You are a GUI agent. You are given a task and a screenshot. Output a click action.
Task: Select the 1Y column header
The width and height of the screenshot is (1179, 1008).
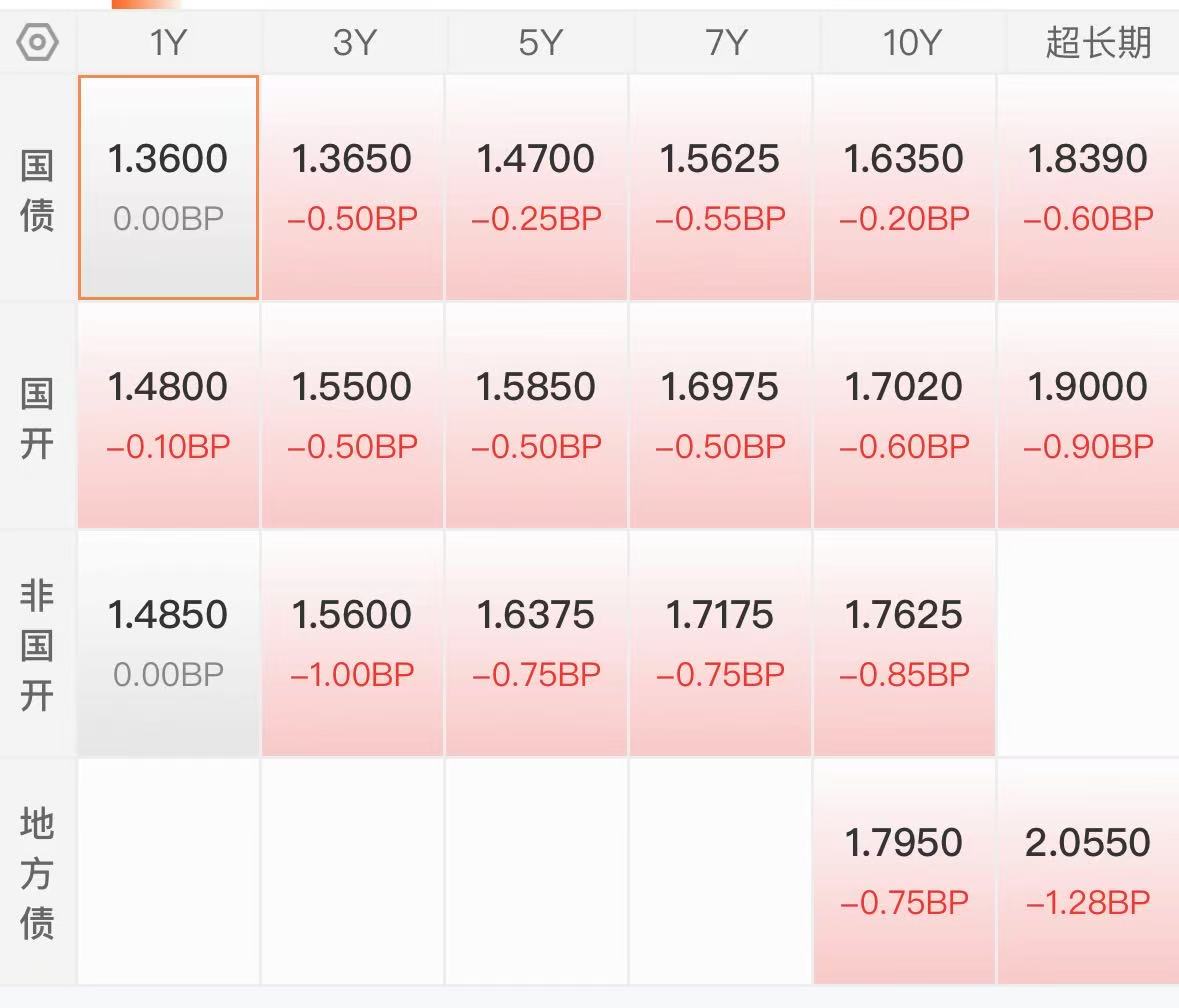point(168,42)
